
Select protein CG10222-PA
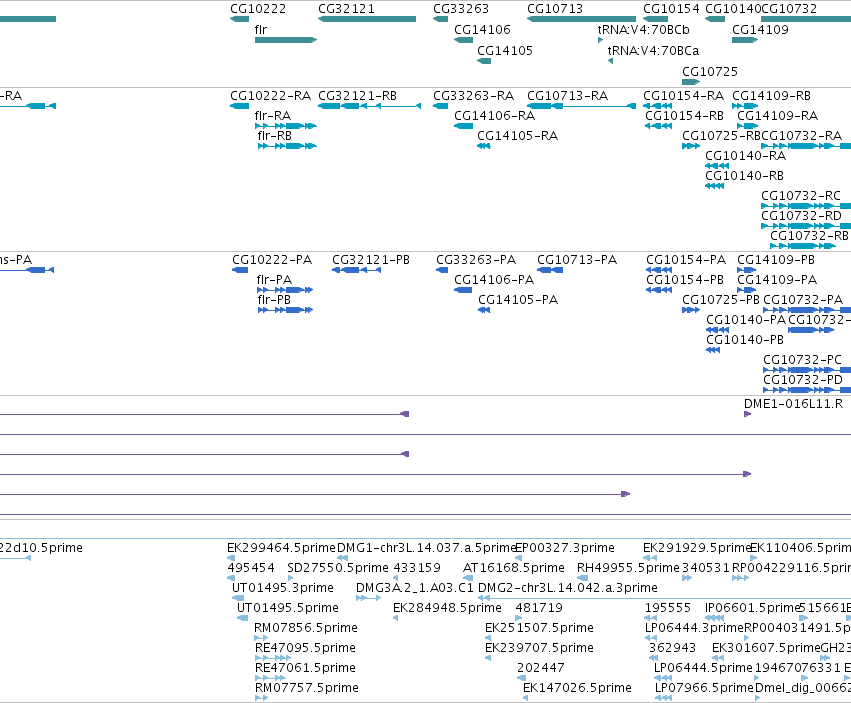(x=240, y=270)
